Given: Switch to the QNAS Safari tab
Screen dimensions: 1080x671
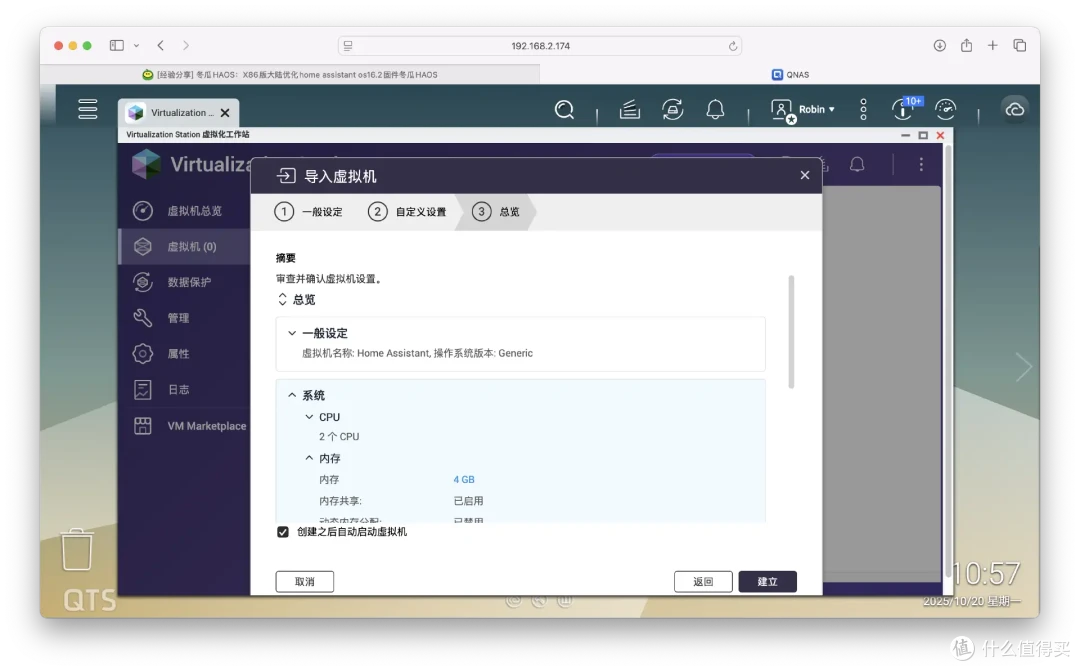Looking at the screenshot, I should point(790,74).
